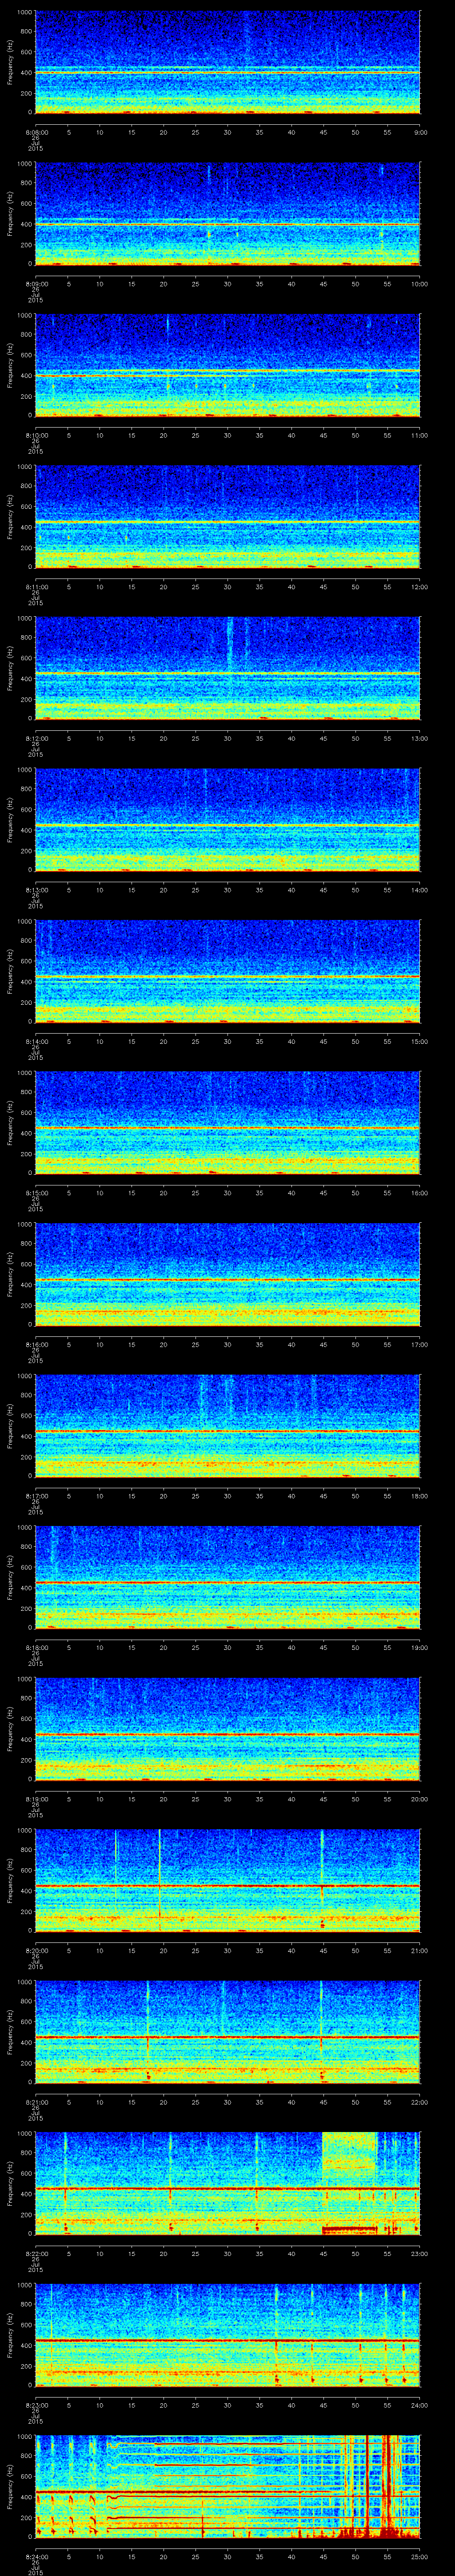Click the 12:00 end time label

click(420, 587)
